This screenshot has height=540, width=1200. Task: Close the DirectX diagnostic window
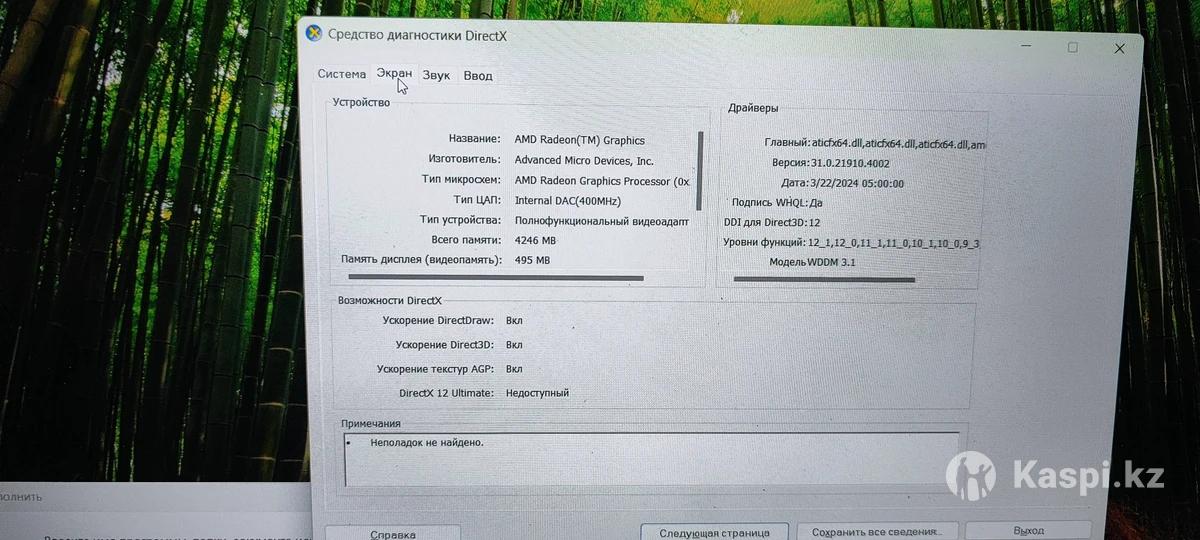(x=1120, y=48)
